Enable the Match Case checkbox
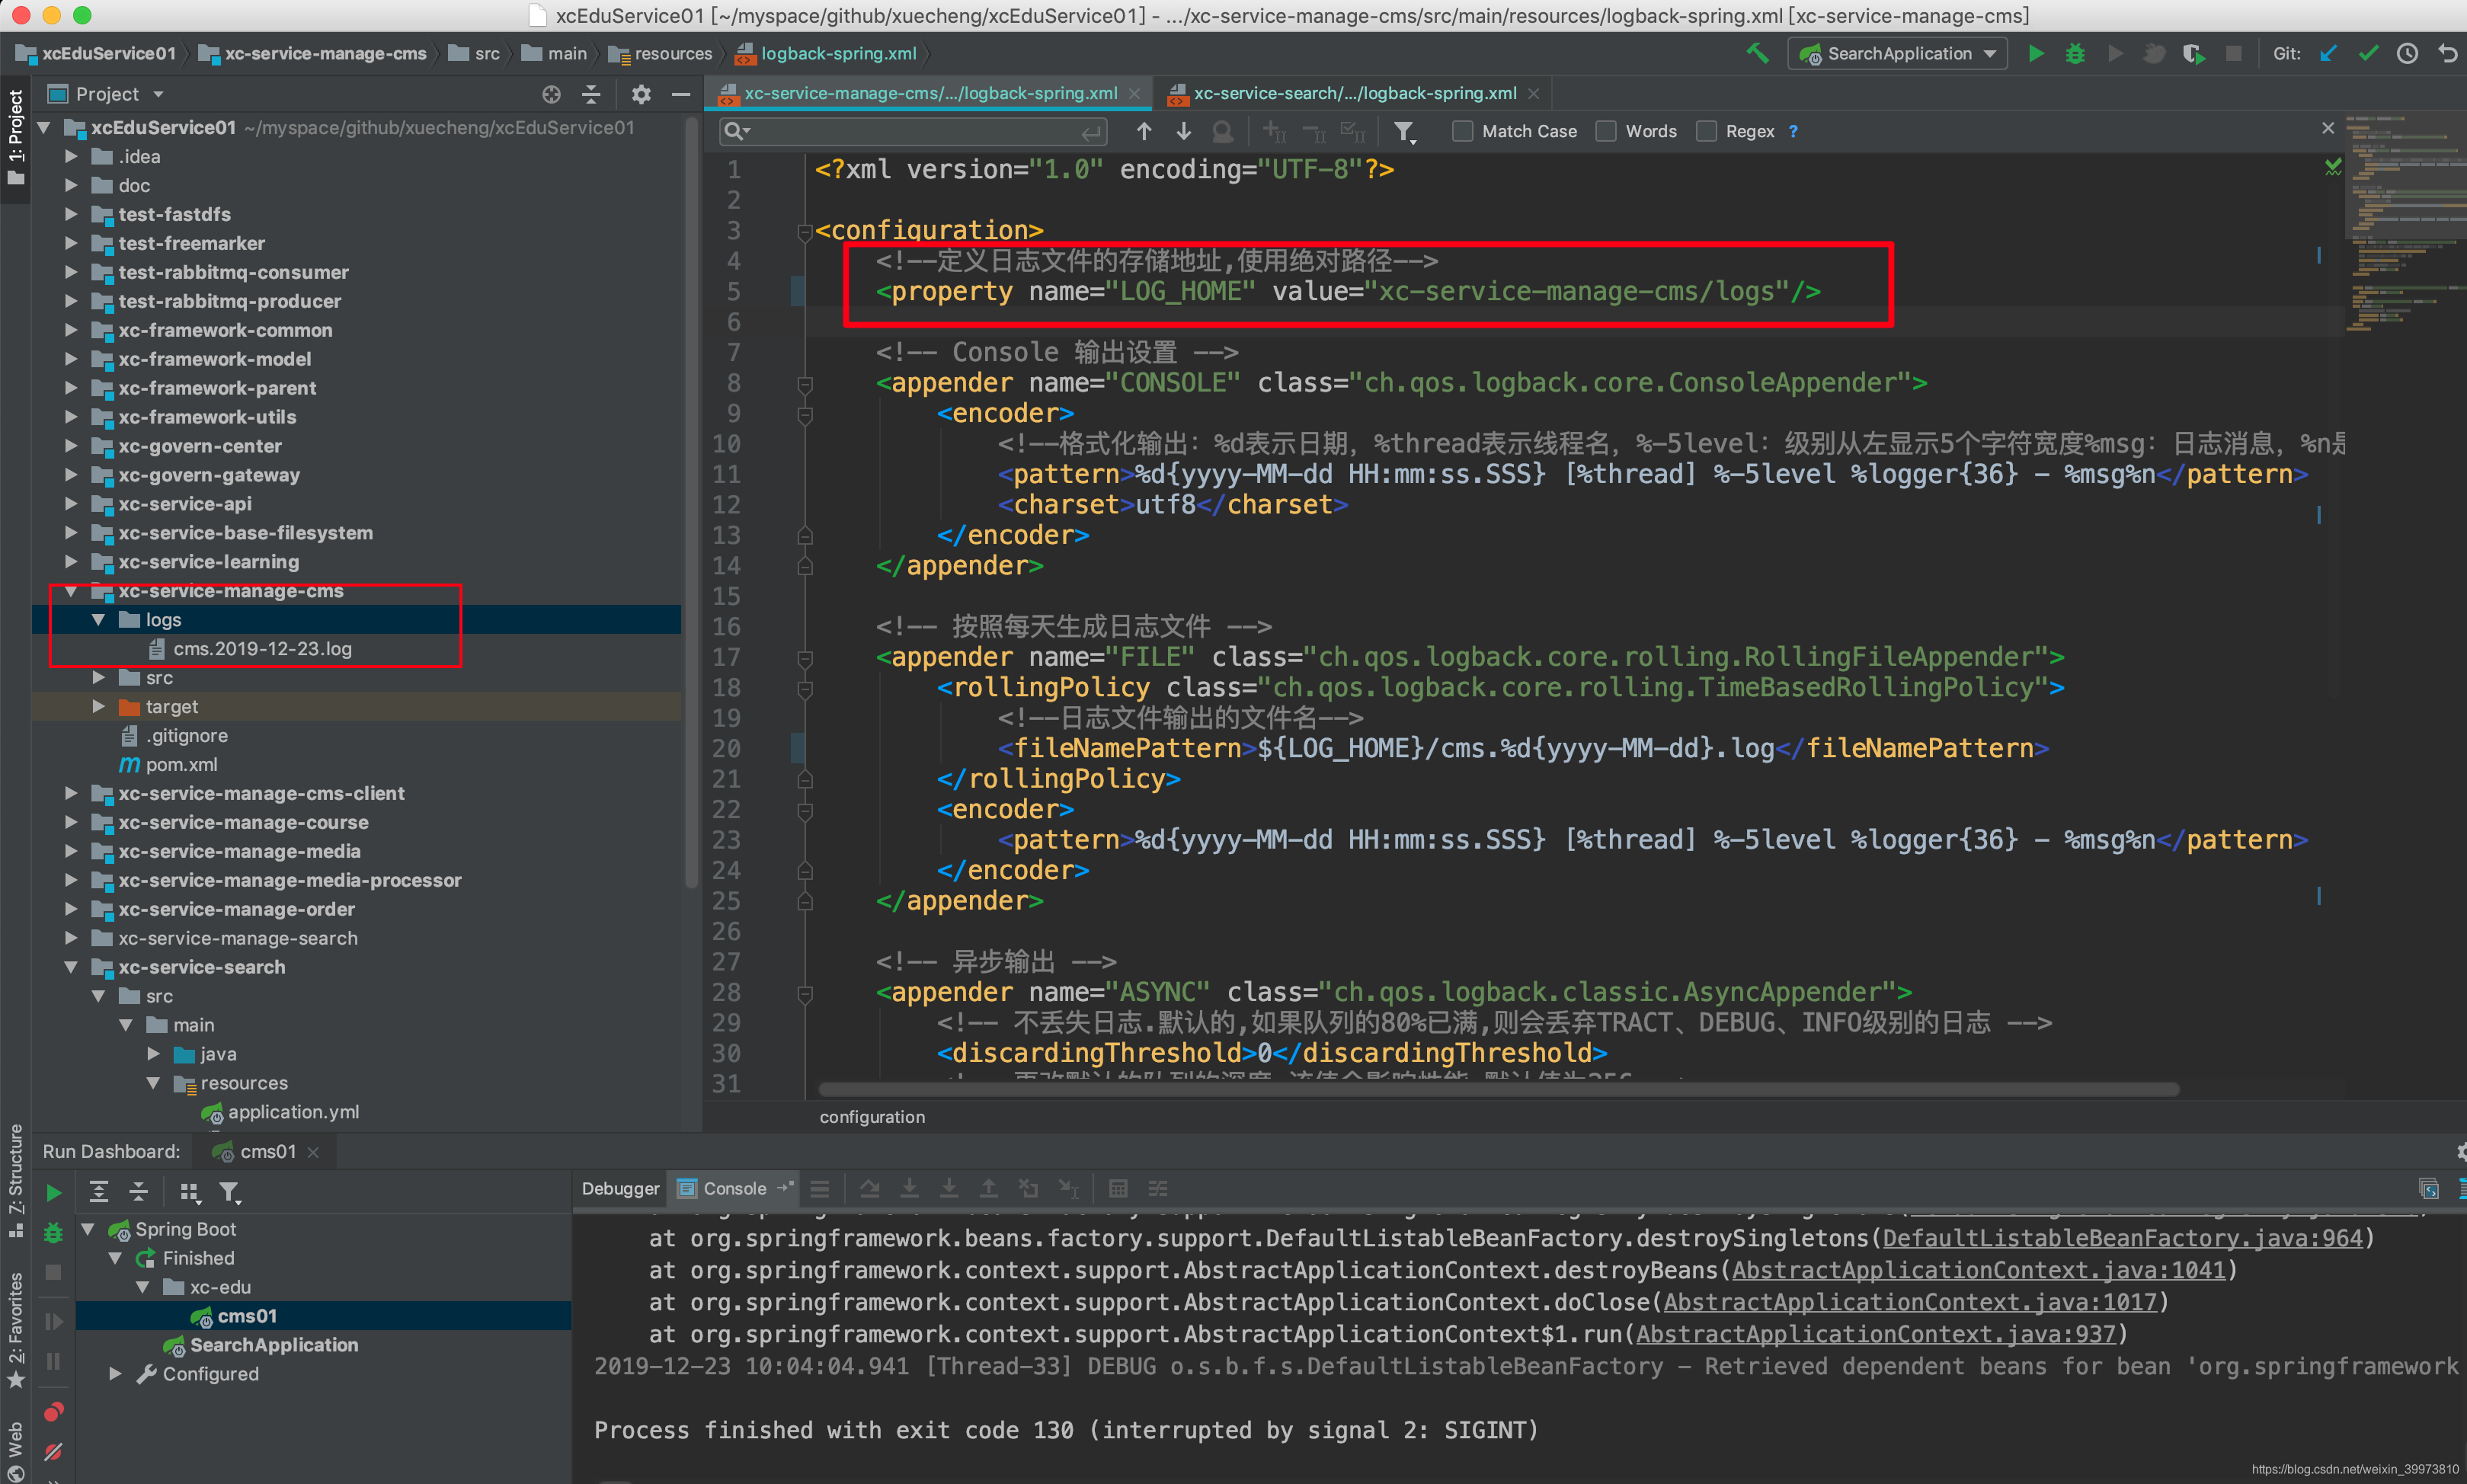Viewport: 2467px width, 1484px height. pyautogui.click(x=1462, y=131)
